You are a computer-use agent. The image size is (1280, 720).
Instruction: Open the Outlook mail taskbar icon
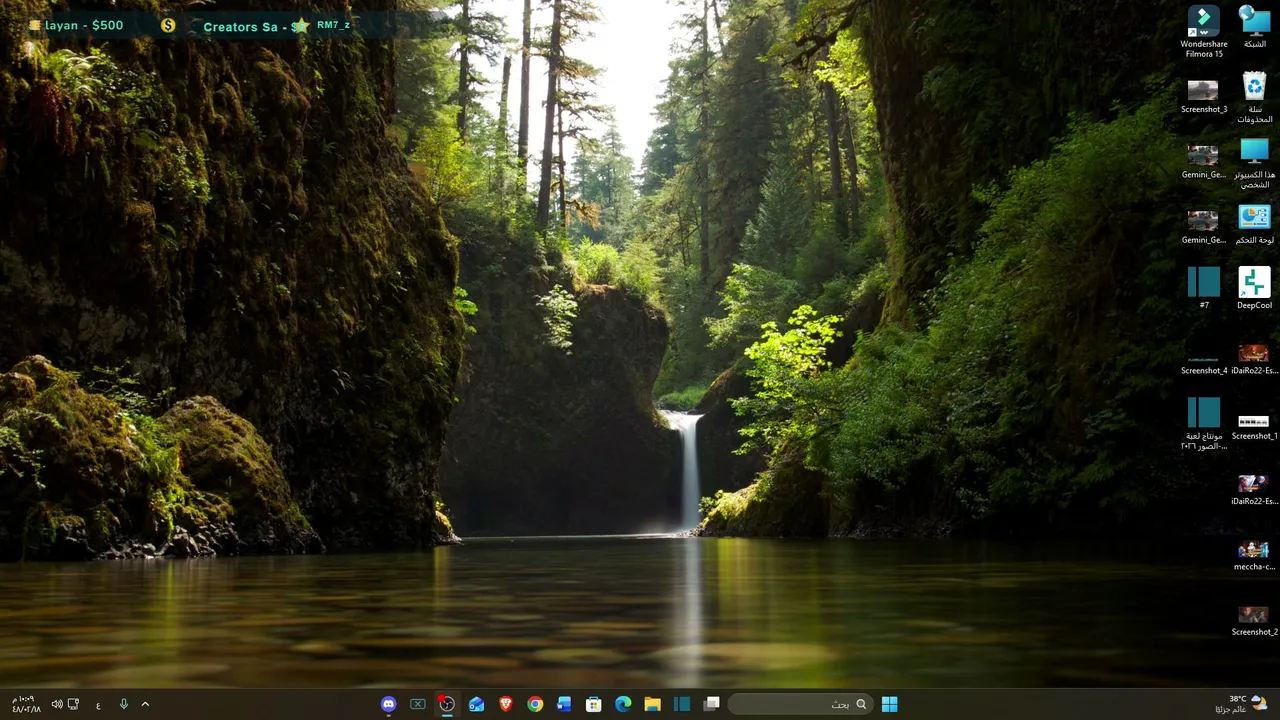pos(477,704)
